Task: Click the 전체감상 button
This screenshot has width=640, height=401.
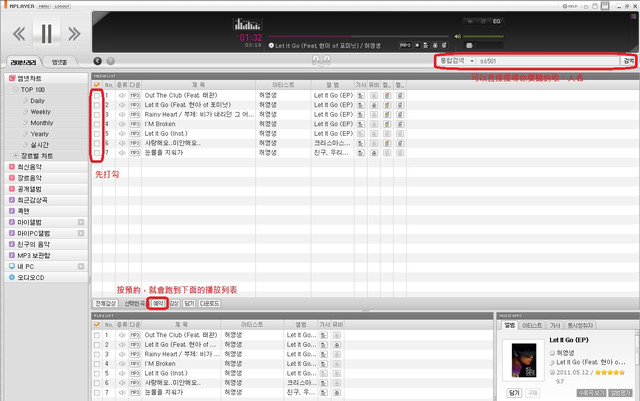Action: (106, 303)
